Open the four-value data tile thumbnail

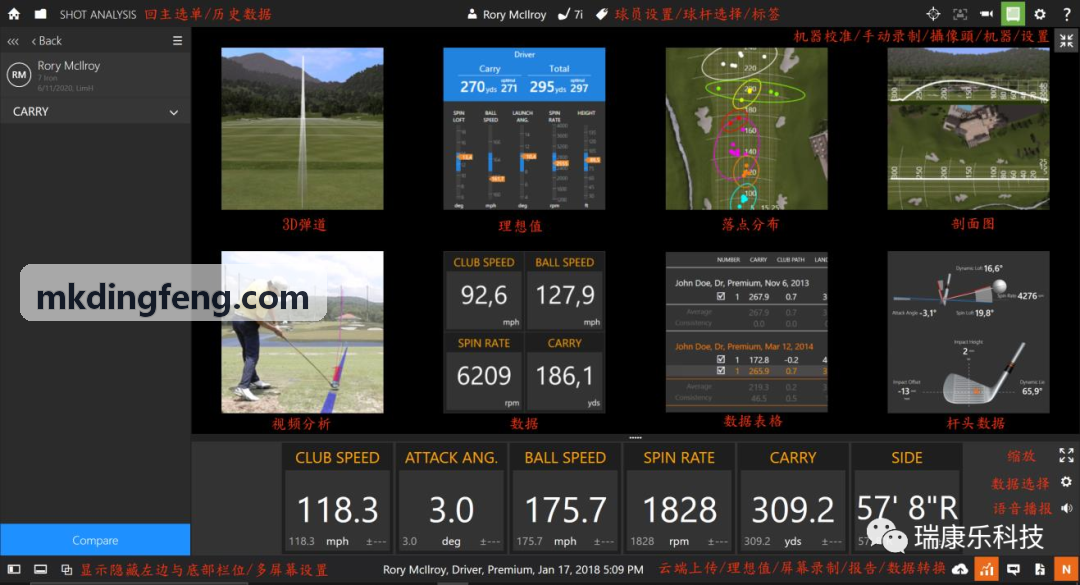click(524, 332)
